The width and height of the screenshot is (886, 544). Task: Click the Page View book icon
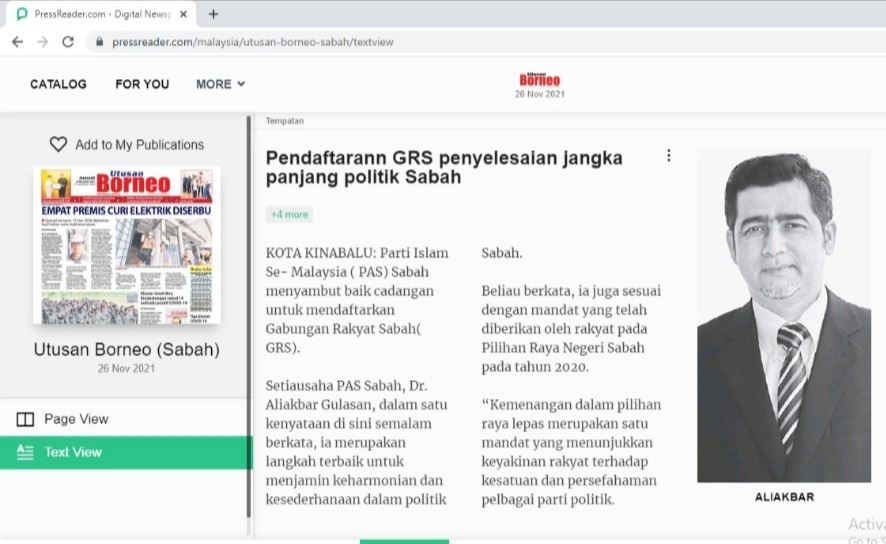click(25, 419)
